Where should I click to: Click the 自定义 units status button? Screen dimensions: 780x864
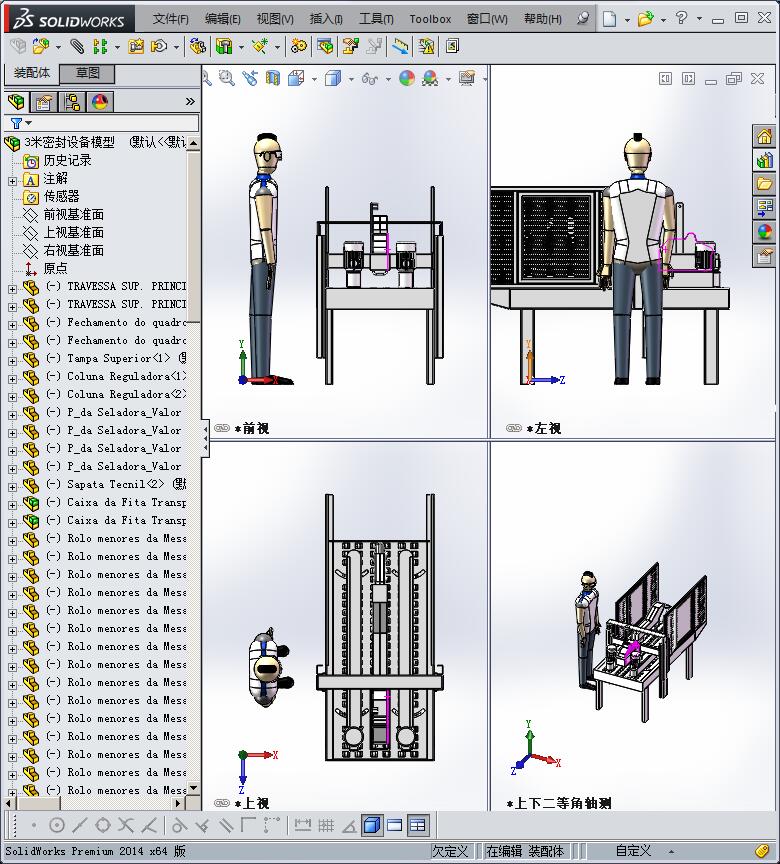point(632,850)
